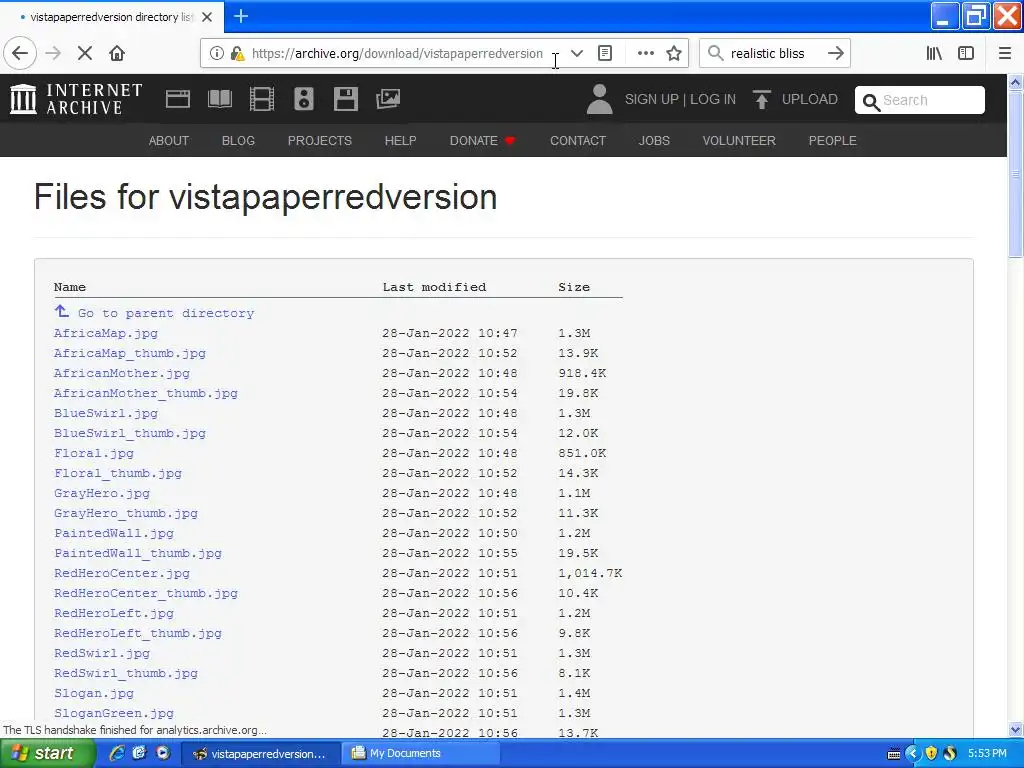Open page actions three-dot menu

tap(646, 54)
